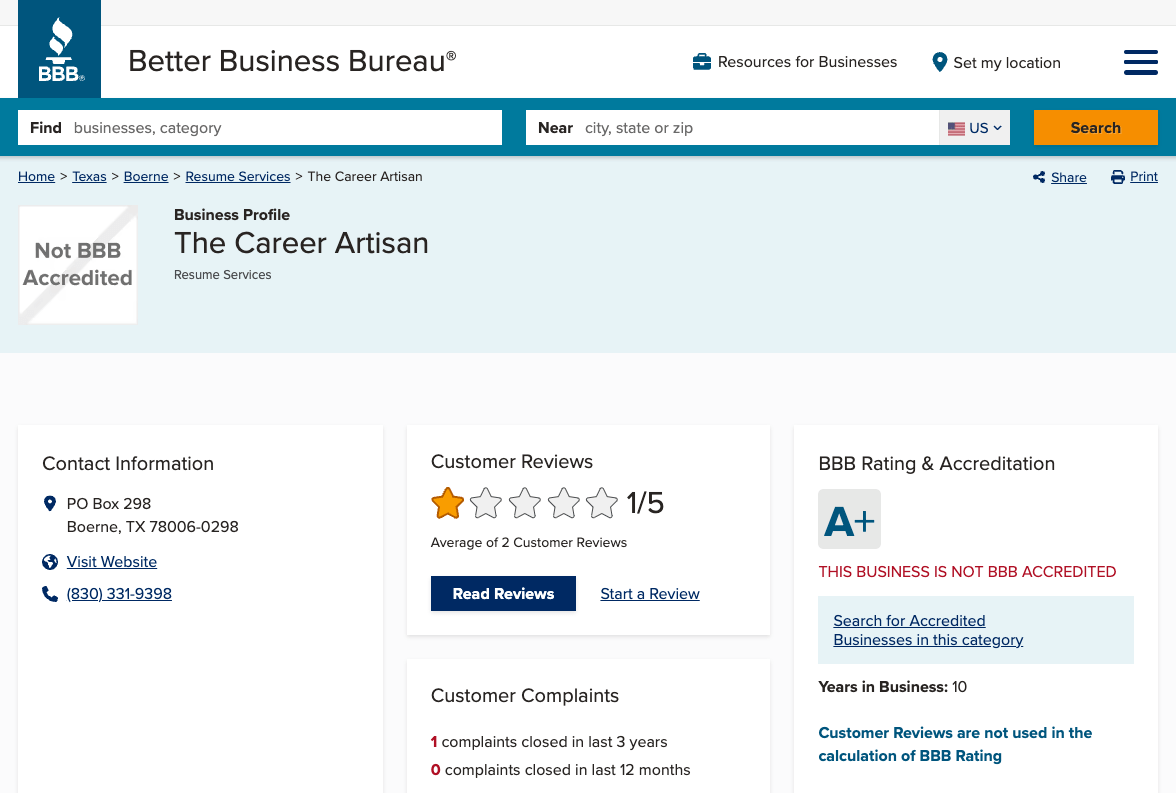Click the Customer Reviews are not used note
This screenshot has height=793, width=1176.
pos(955,744)
